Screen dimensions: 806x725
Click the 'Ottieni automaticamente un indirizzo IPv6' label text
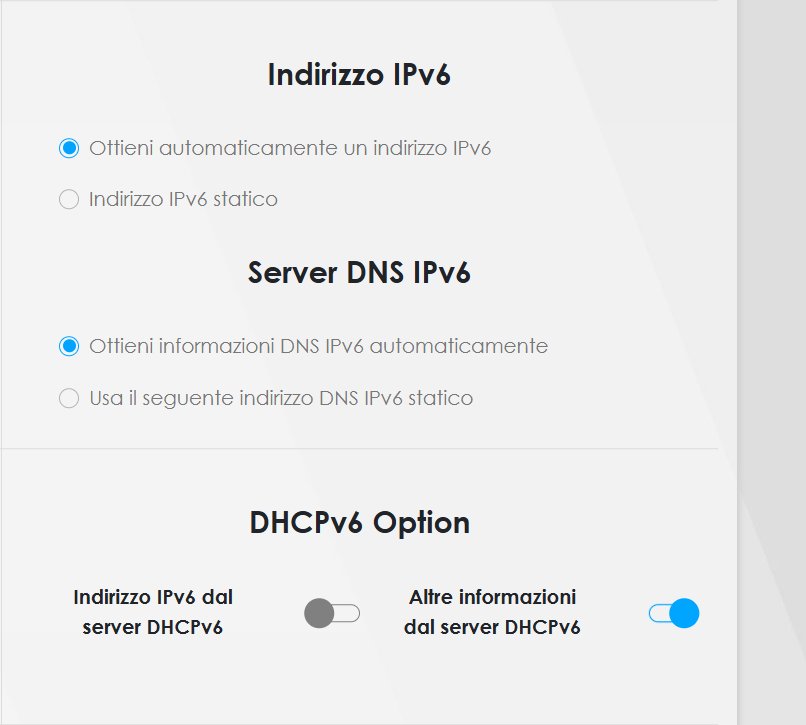(x=290, y=149)
